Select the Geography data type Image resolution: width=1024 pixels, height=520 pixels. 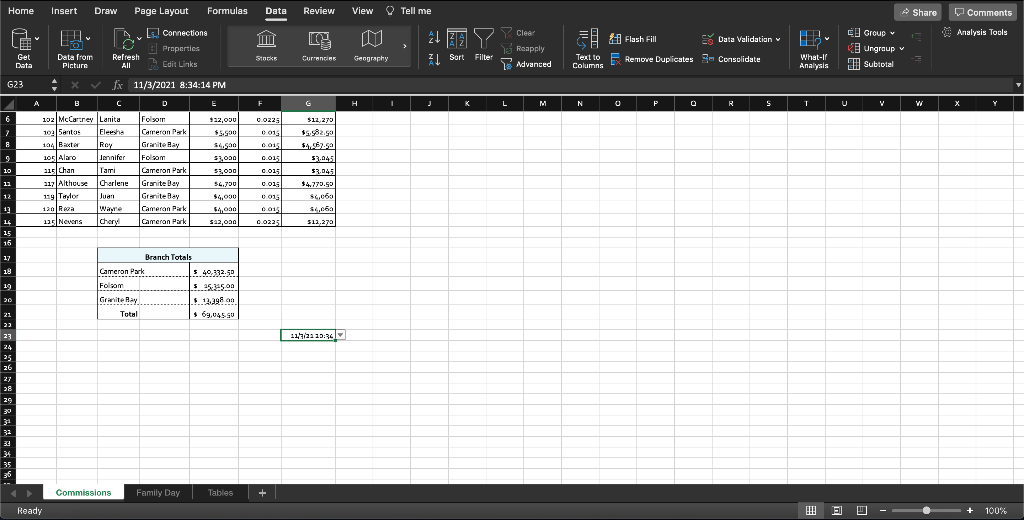(x=371, y=46)
